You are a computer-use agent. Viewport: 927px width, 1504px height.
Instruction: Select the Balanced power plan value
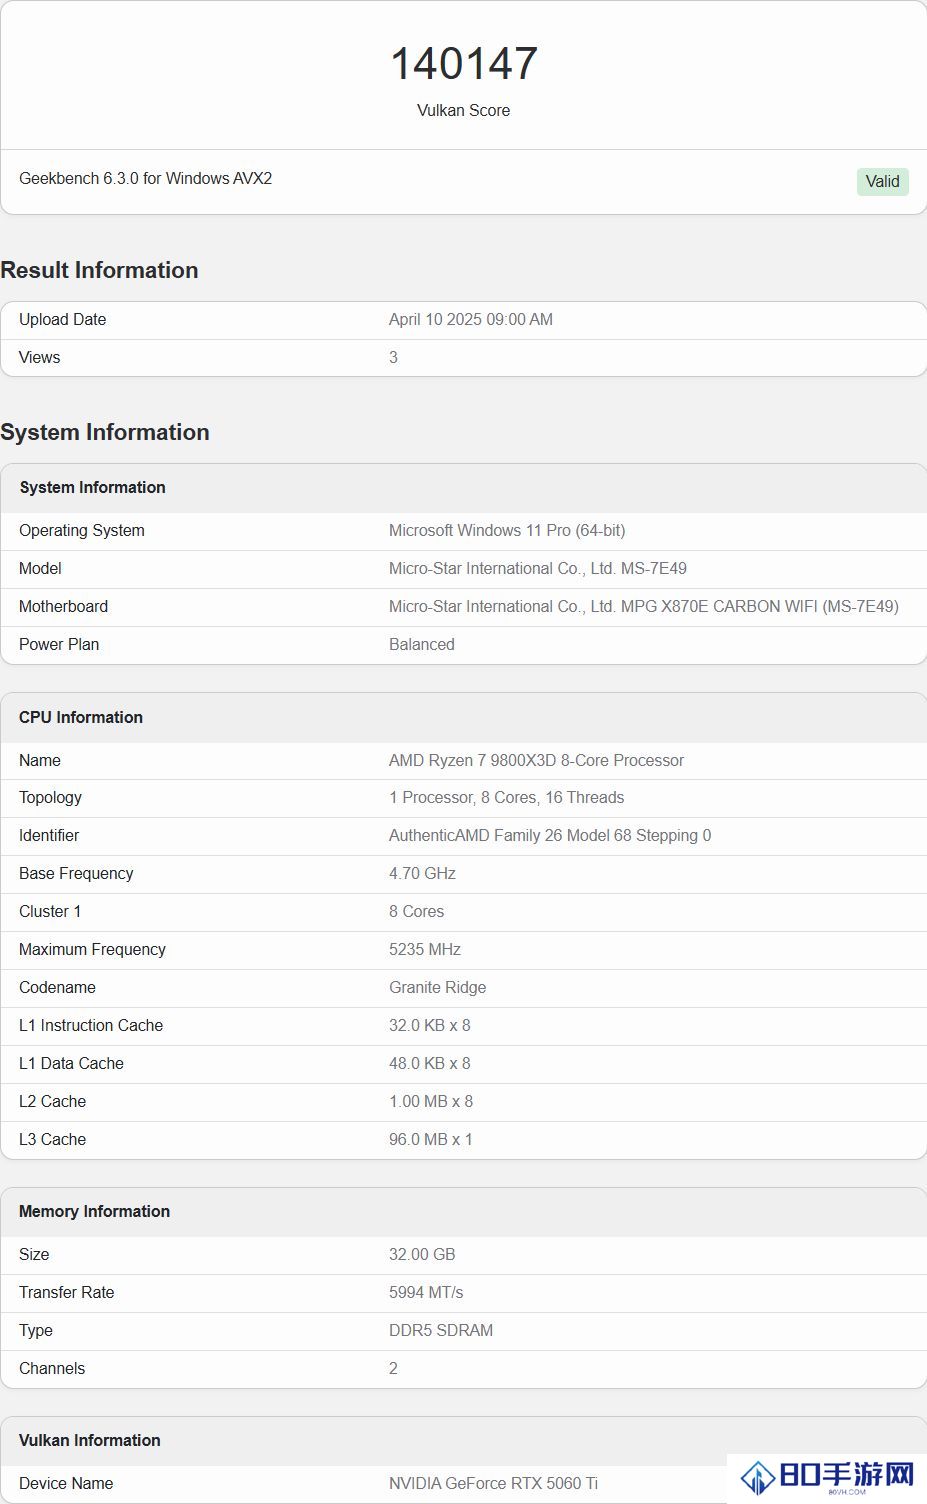coord(422,644)
